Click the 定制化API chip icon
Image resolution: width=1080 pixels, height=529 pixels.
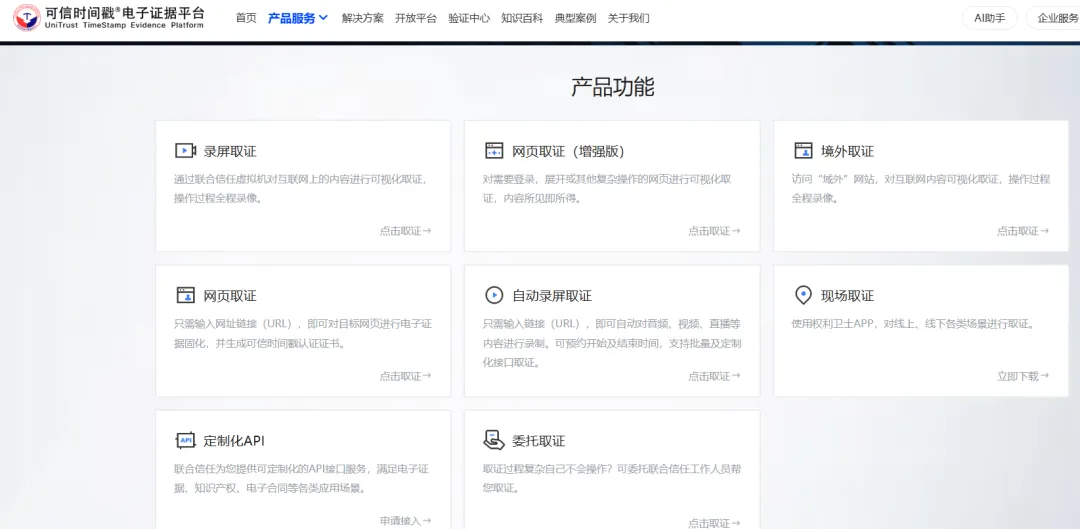[x=185, y=441]
